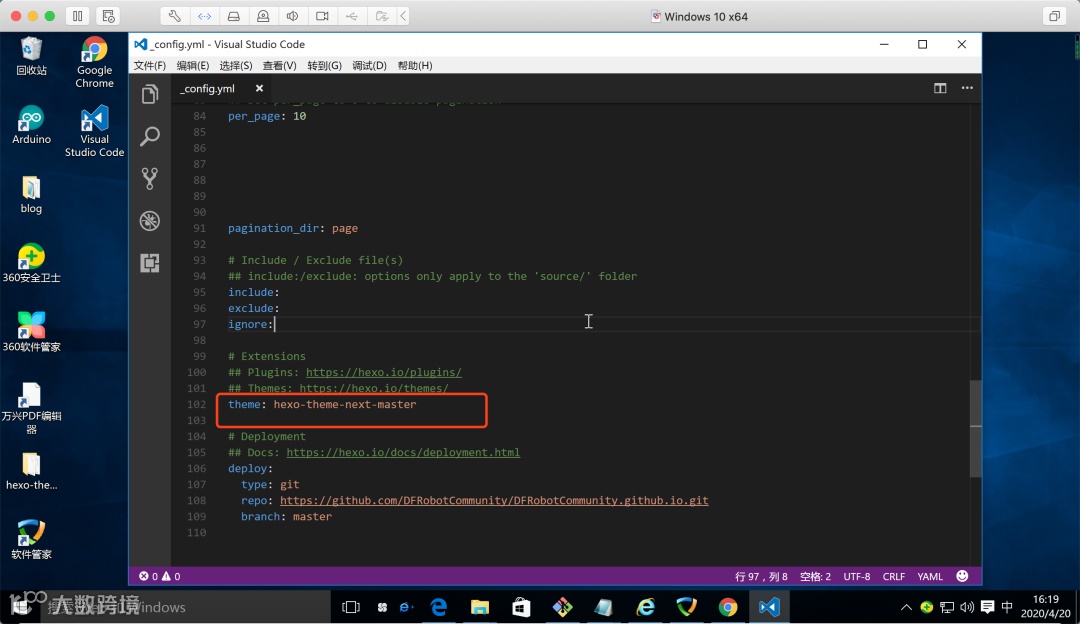Collapse the VM device toolbar chevron
Image resolution: width=1080 pixels, height=624 pixels.
[403, 16]
